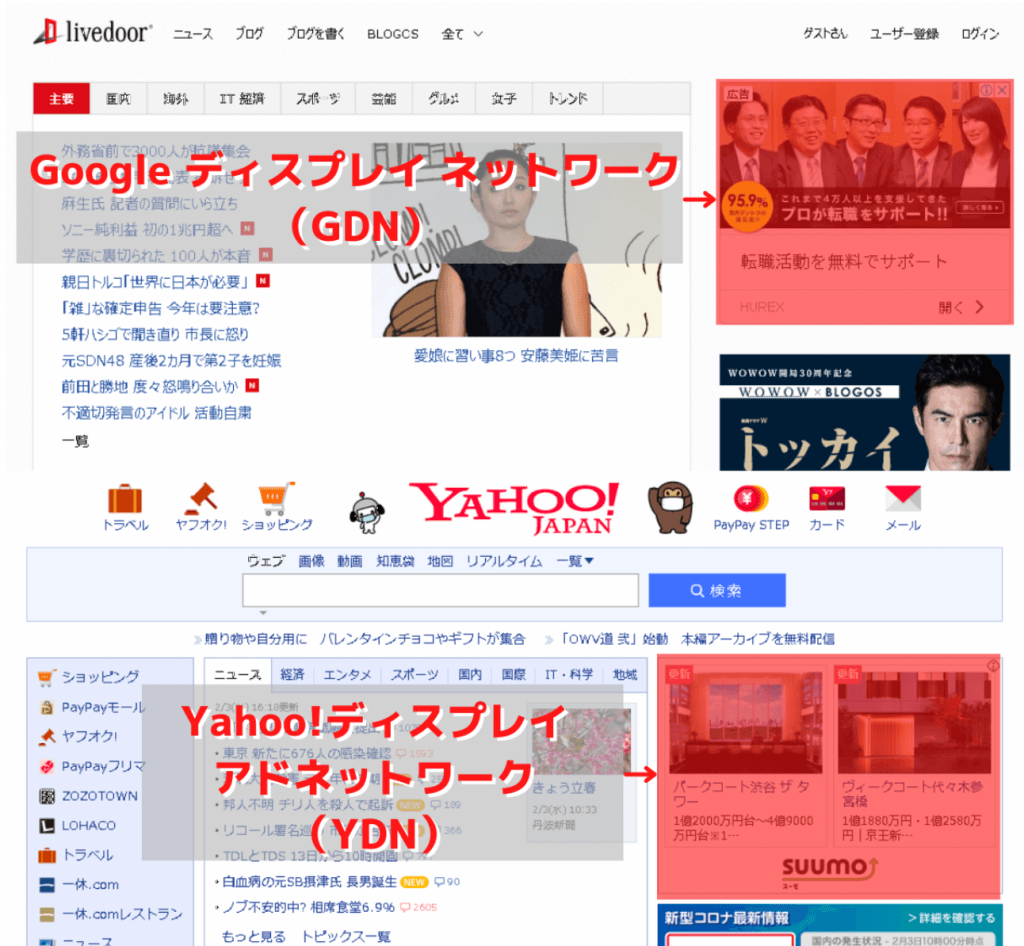Click the livedoor logo

coord(93,31)
